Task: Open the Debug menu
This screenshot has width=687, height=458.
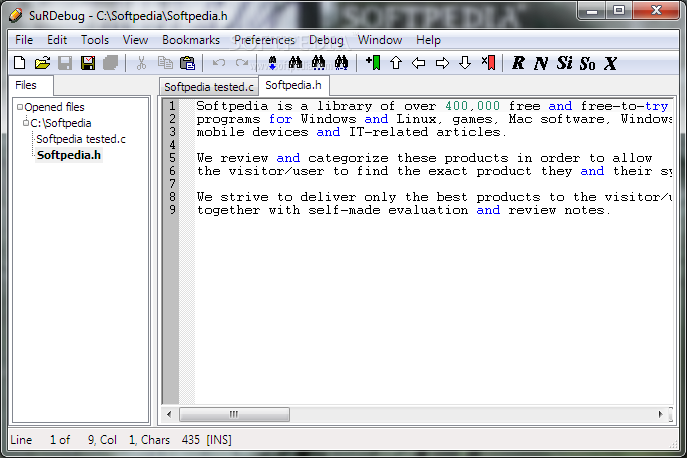Action: pos(326,40)
